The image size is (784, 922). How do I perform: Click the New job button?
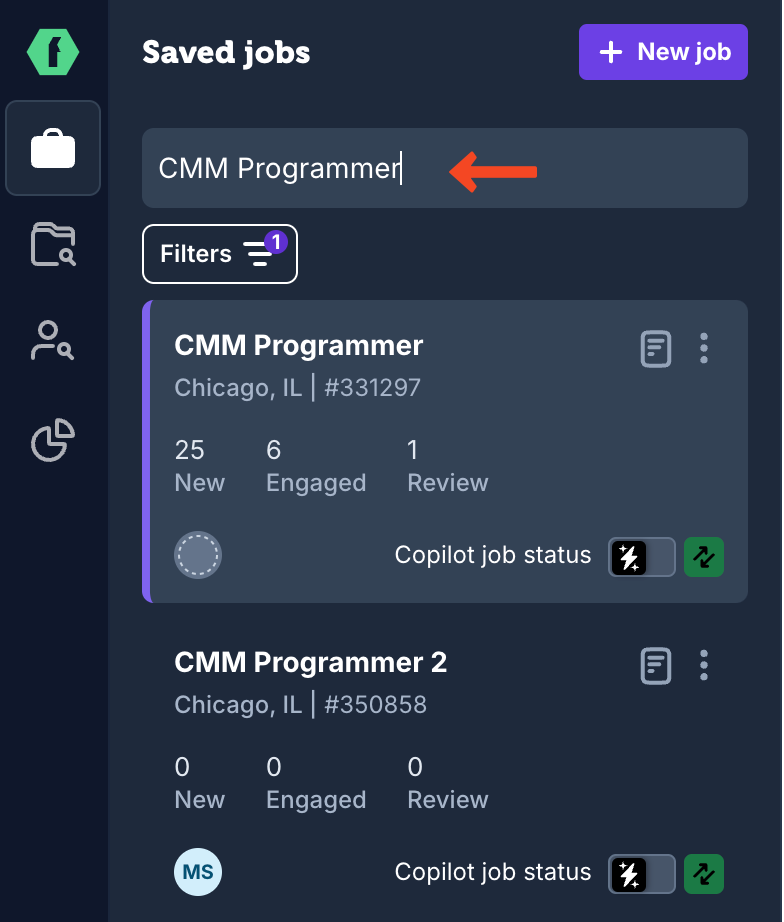(663, 52)
